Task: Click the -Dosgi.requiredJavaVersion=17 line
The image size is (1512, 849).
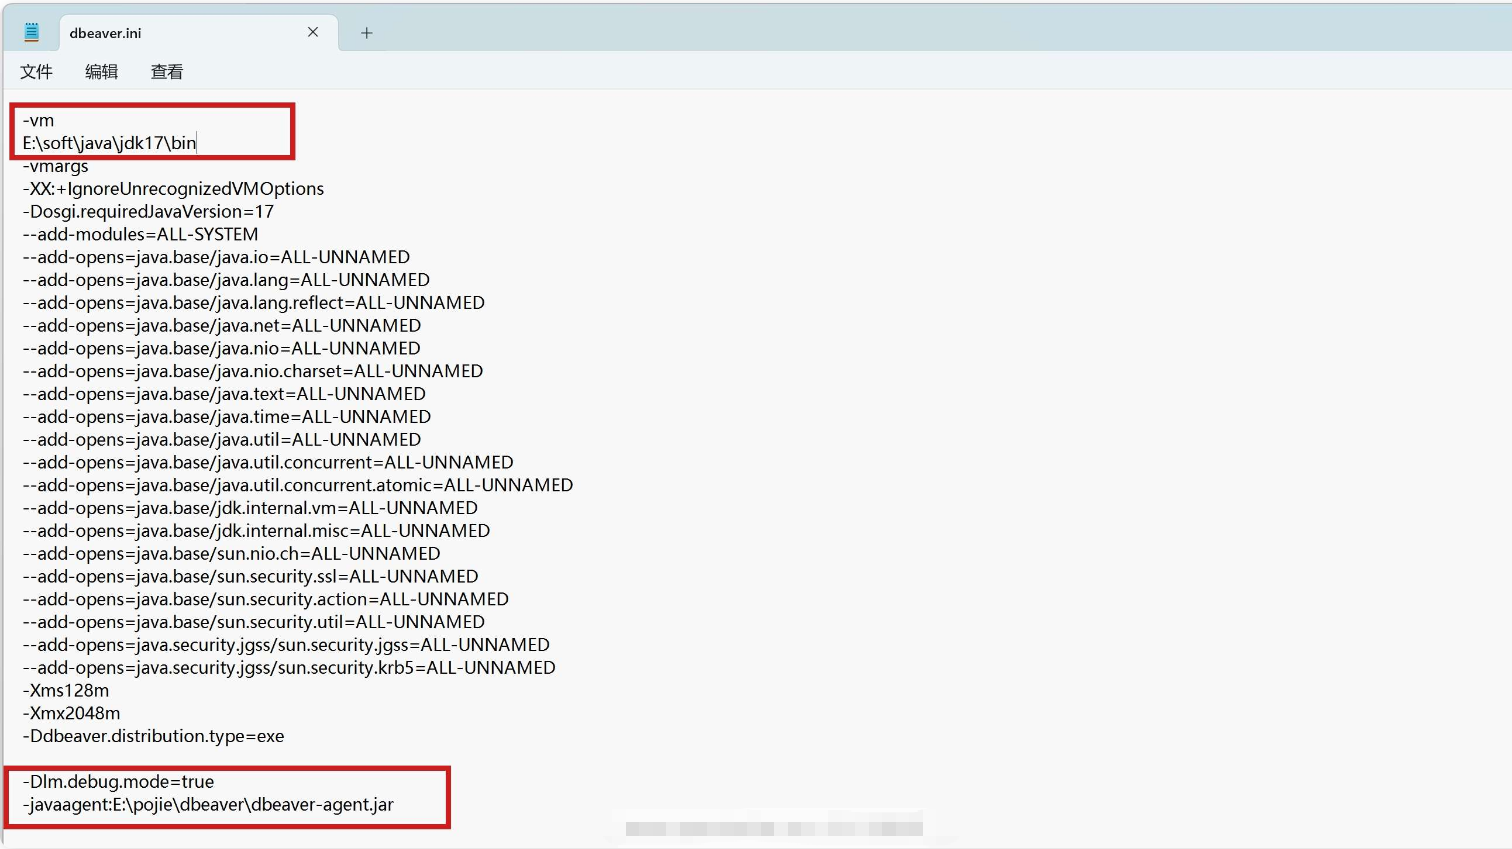Action: coord(148,212)
